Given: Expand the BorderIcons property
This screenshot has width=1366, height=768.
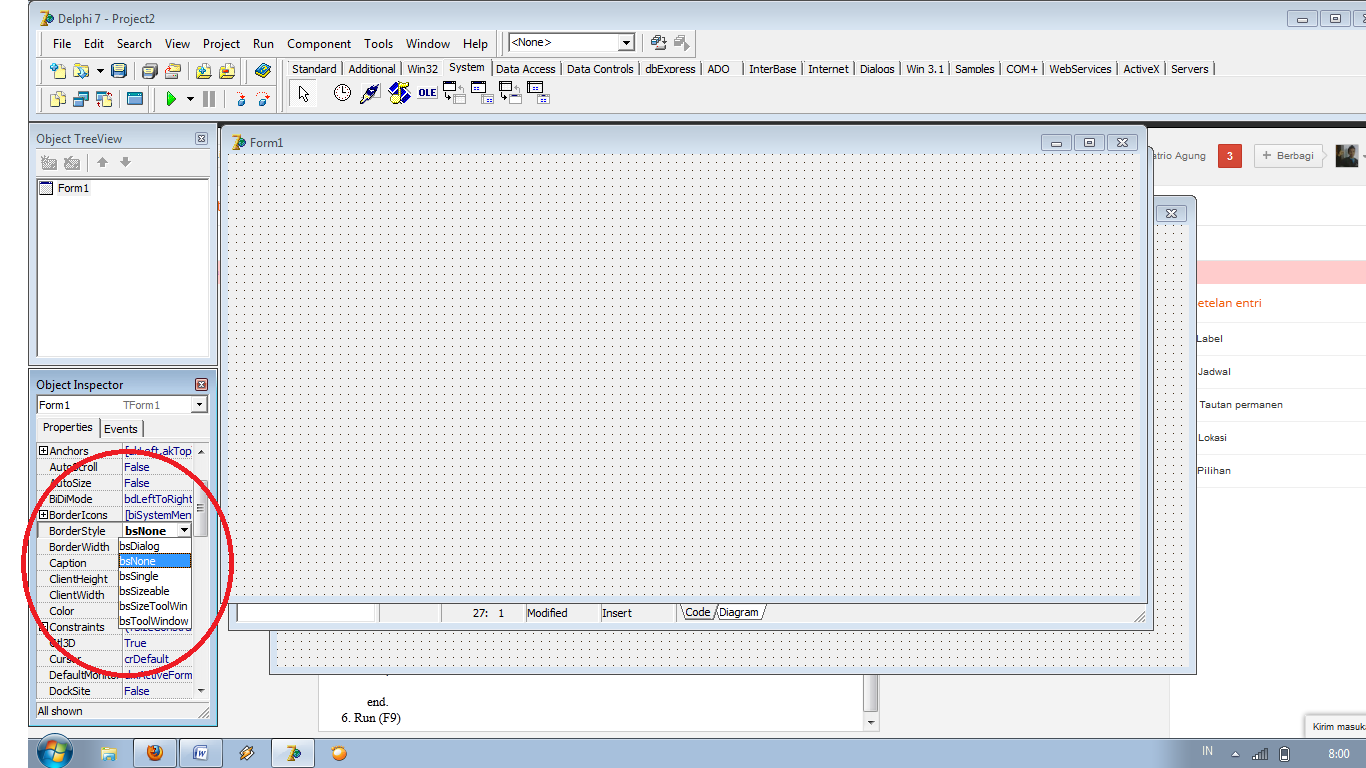Looking at the screenshot, I should (x=43, y=515).
